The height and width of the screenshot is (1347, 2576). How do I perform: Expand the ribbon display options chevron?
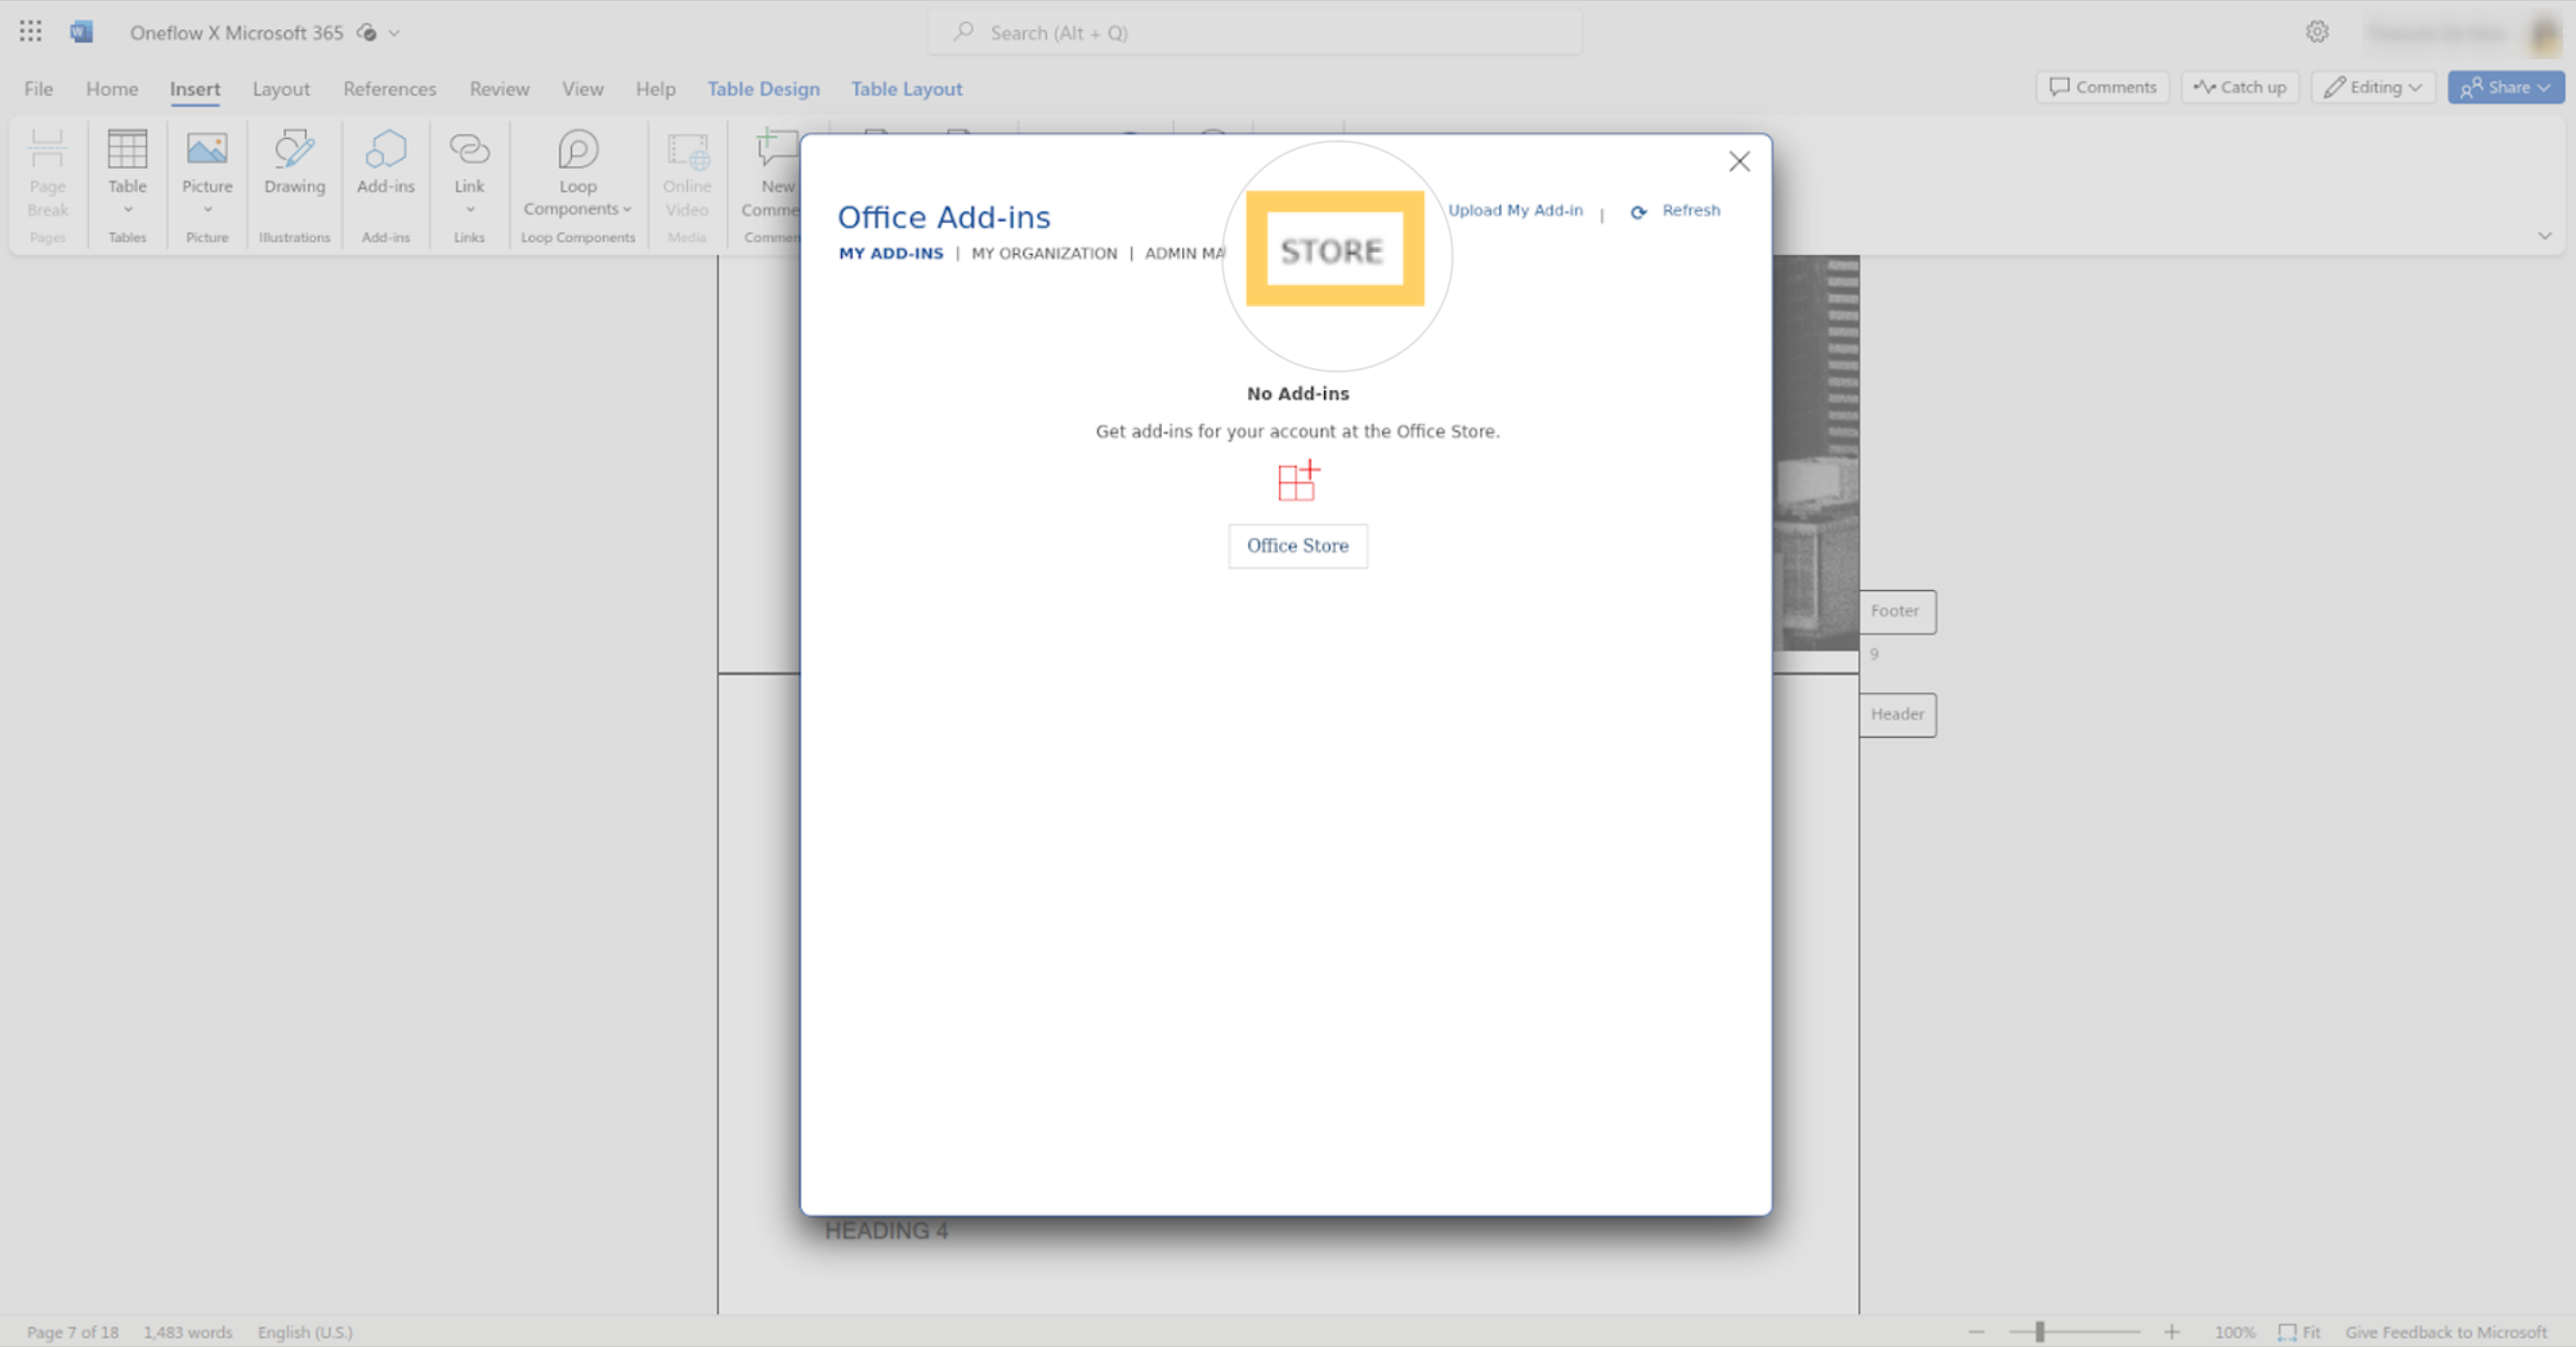tap(2544, 236)
